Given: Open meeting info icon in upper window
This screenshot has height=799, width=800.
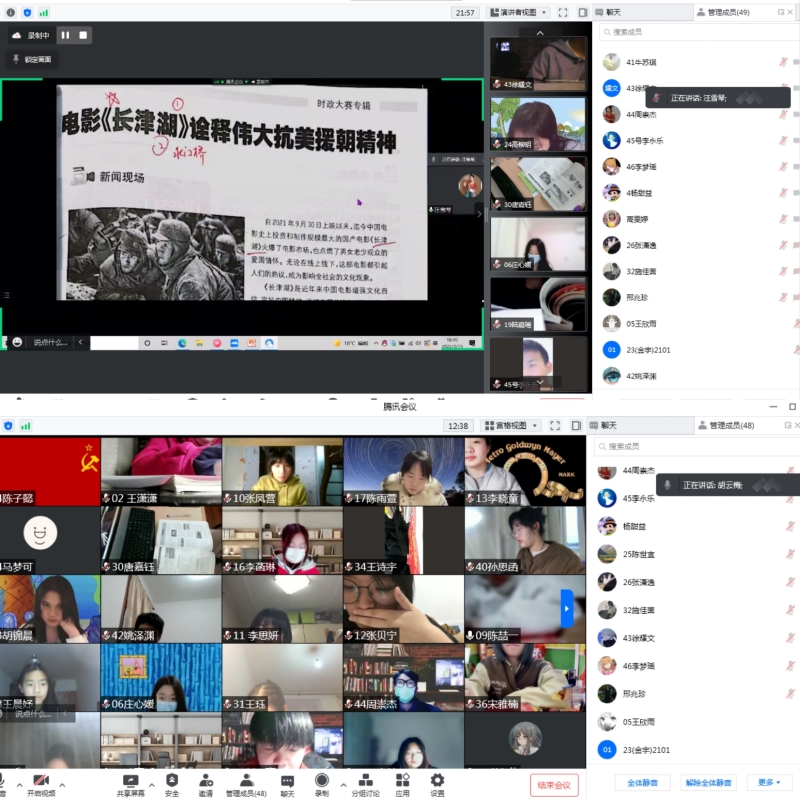Looking at the screenshot, I should [11, 13].
